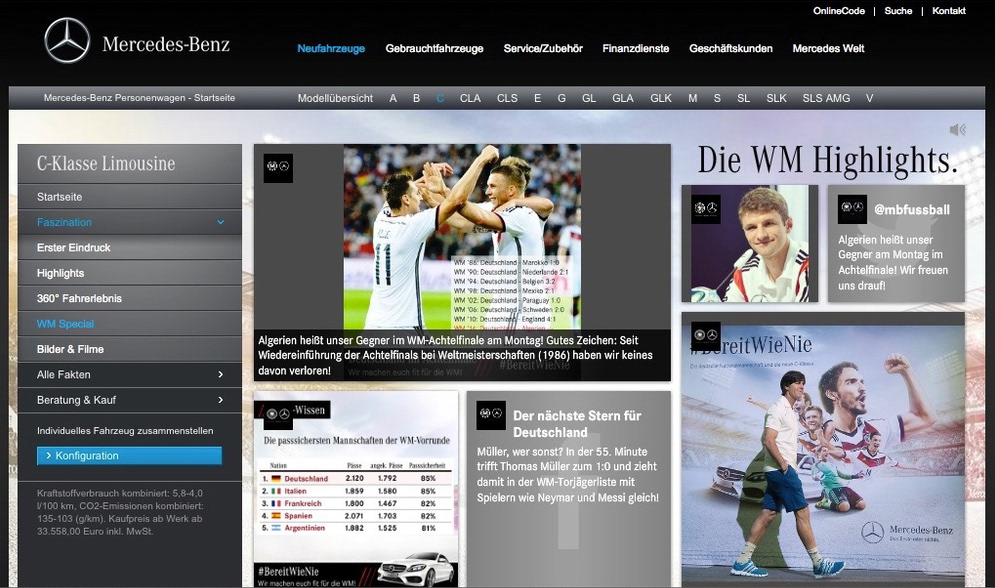The height and width of the screenshot is (588, 995).
Task: Select model class SLK
Action: (777, 98)
